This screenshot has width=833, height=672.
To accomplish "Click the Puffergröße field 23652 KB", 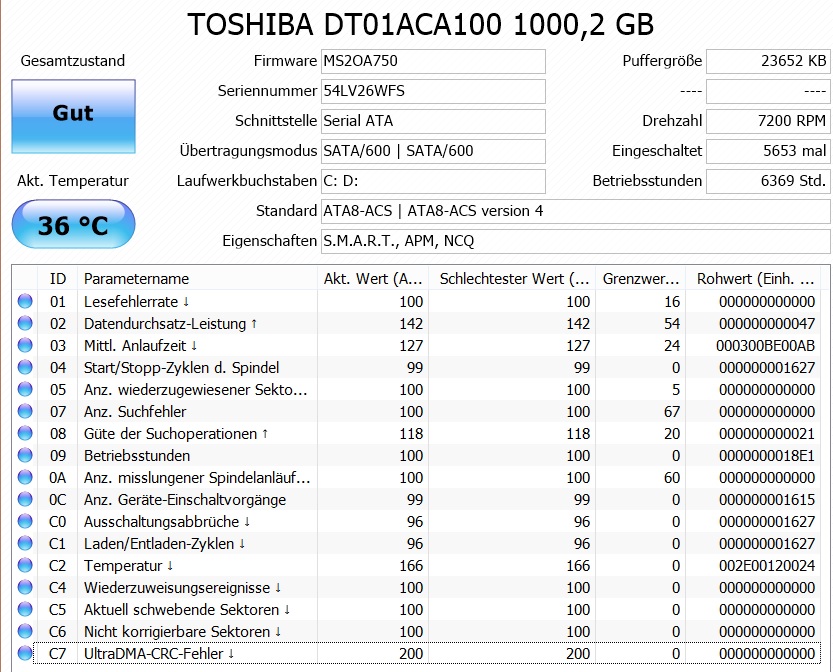I will click(x=768, y=61).
